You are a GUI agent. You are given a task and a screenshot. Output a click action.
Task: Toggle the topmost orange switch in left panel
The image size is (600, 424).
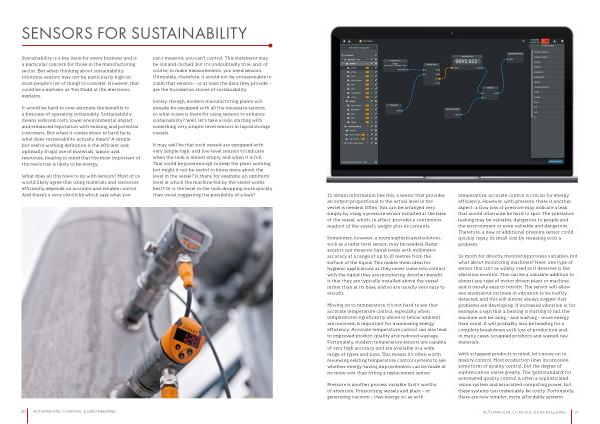point(367,67)
